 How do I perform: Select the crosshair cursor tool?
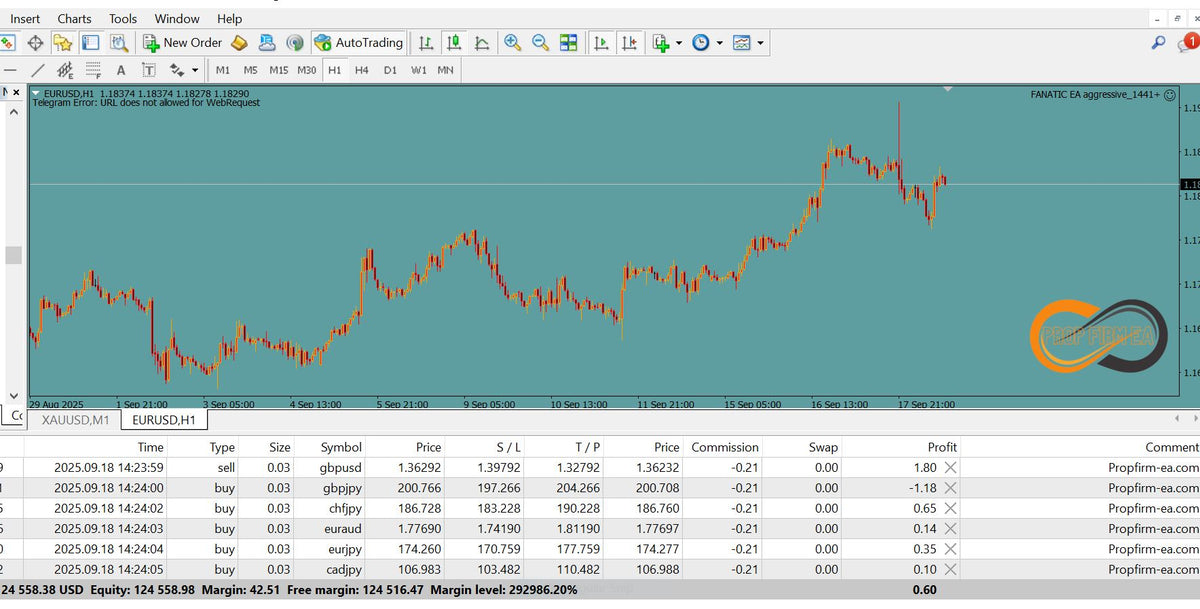[x=35, y=43]
